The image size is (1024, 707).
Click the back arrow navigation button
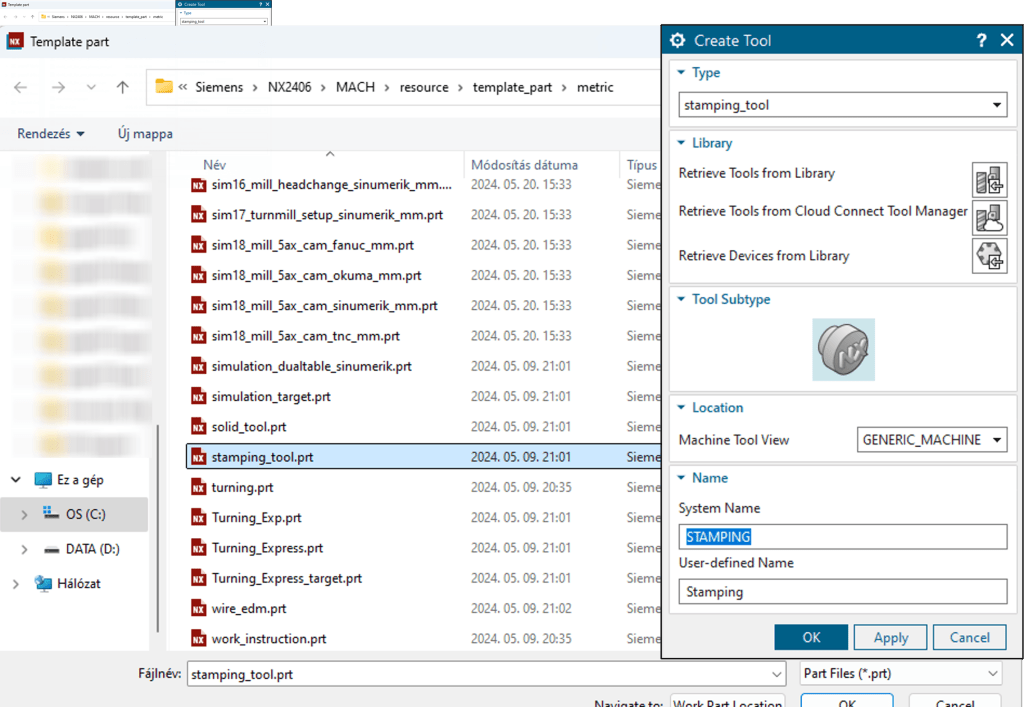[21, 87]
